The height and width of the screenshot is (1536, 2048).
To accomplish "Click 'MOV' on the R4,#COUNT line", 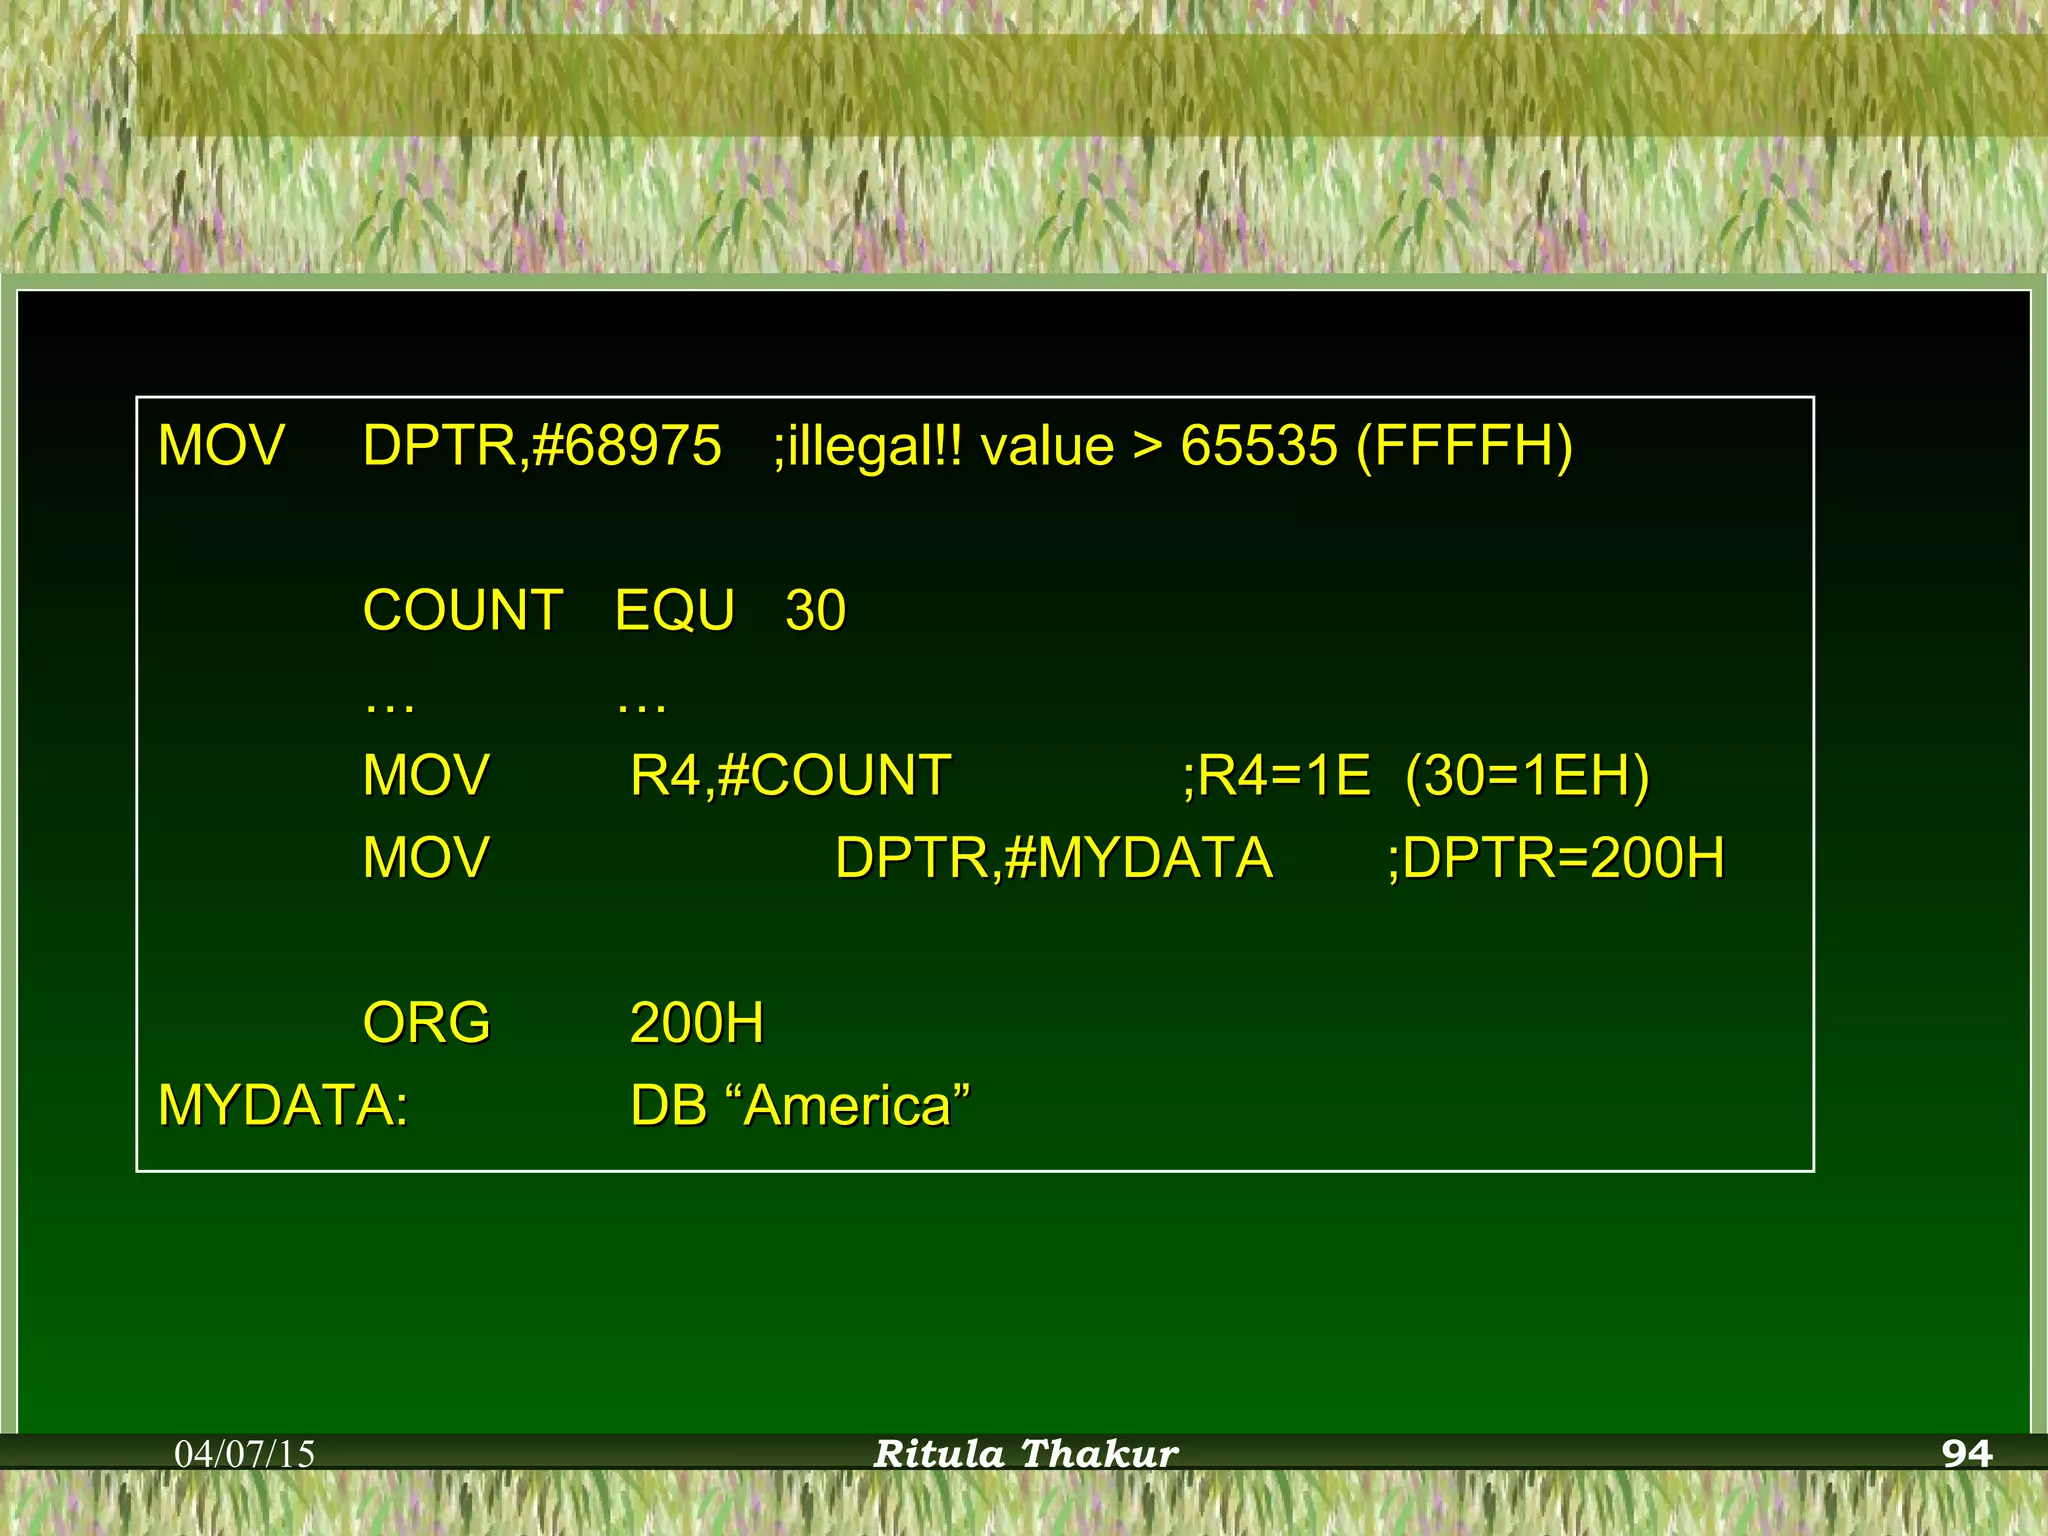I will pyautogui.click(x=426, y=775).
